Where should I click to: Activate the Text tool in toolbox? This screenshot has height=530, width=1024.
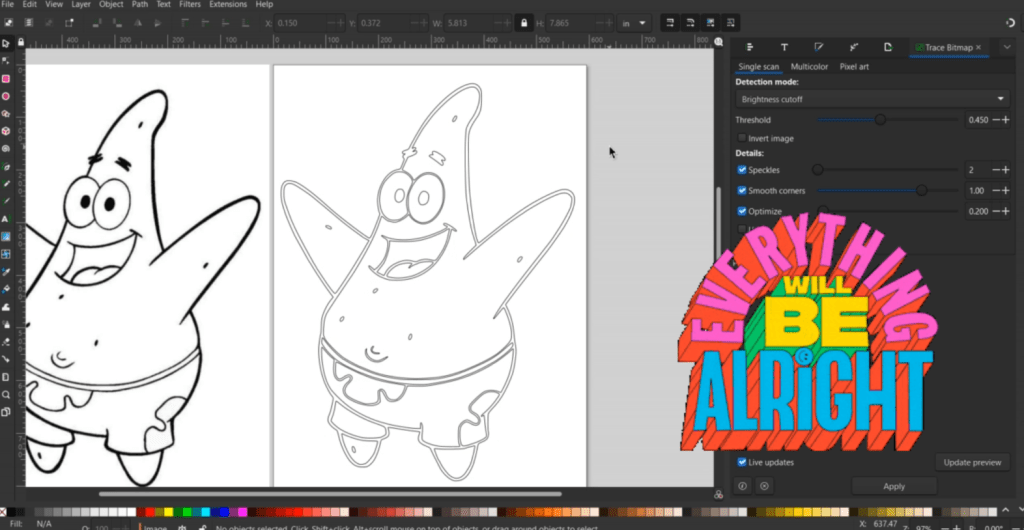(x=6, y=219)
